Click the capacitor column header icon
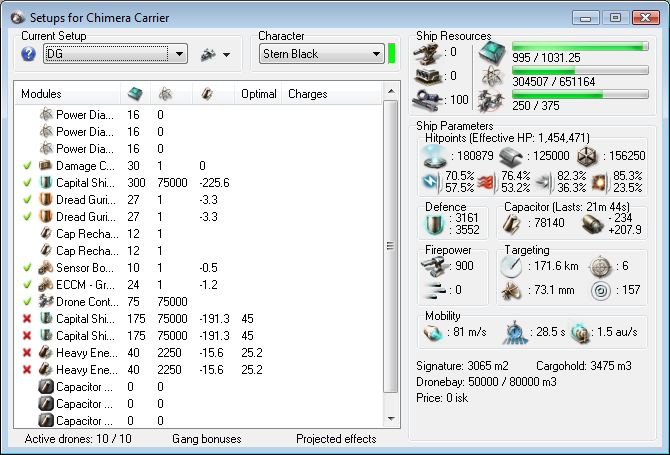This screenshot has height=455, width=670. click(207, 94)
